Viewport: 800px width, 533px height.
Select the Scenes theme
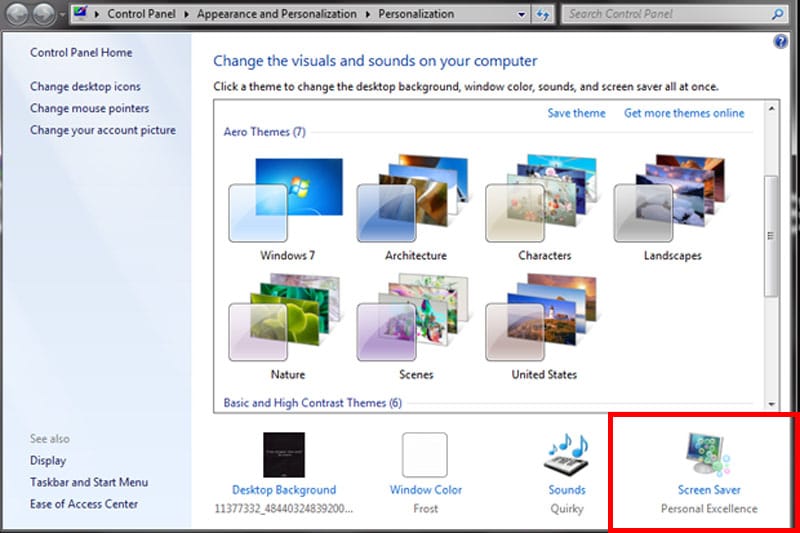pos(415,327)
